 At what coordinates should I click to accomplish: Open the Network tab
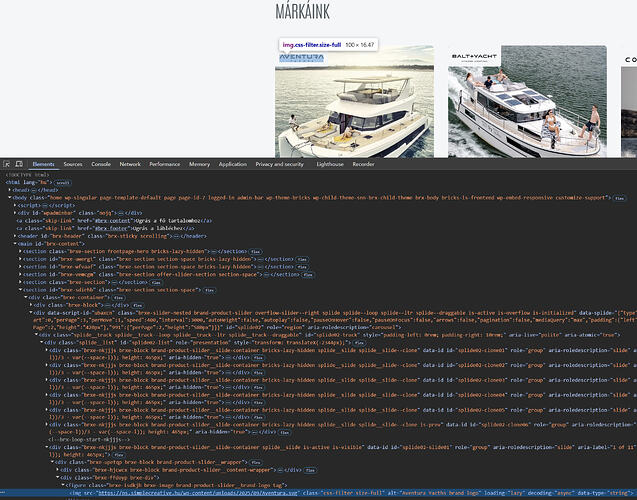pos(130,163)
